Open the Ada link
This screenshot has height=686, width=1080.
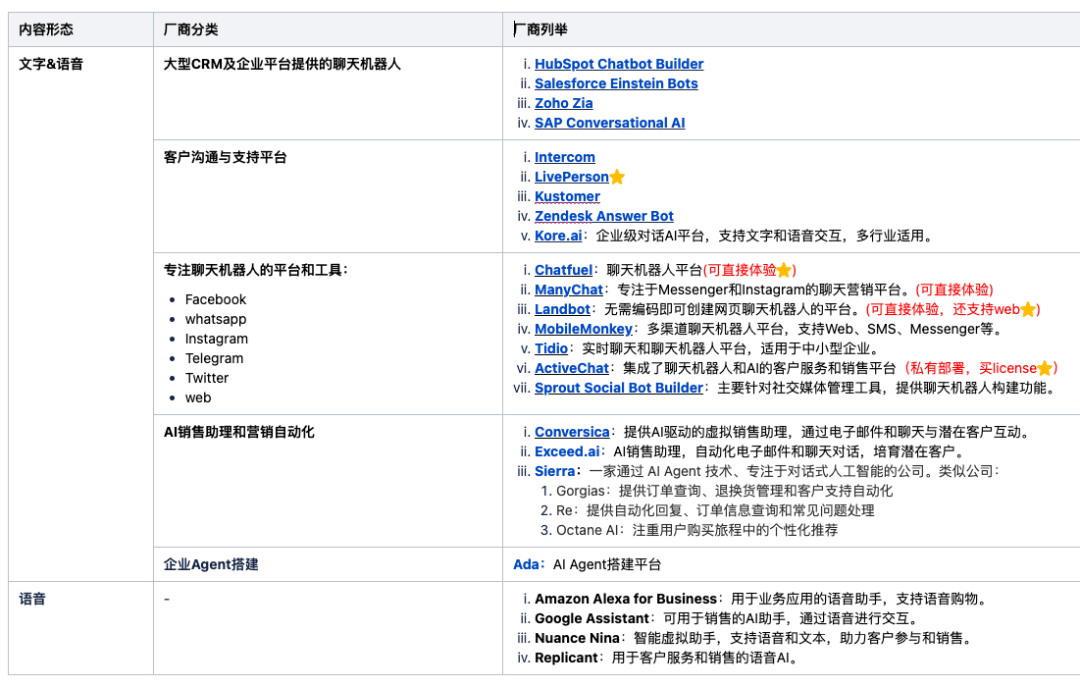526,565
